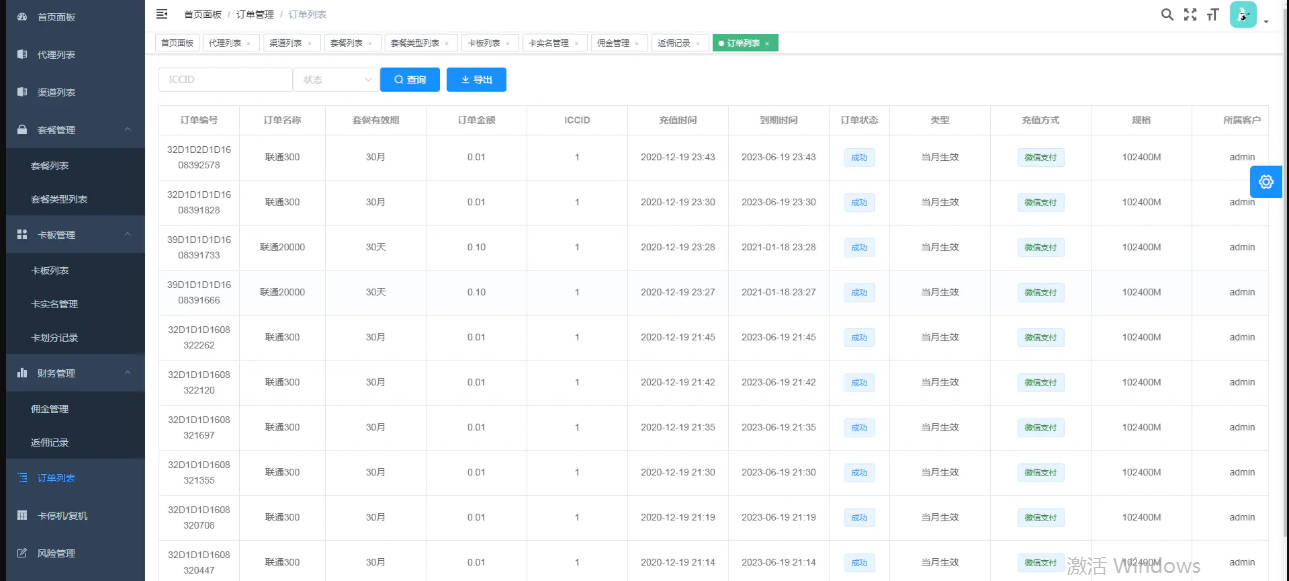Click 30天 validity in row 39D1D1D1D1608391666
The width and height of the screenshot is (1289, 581).
point(376,292)
